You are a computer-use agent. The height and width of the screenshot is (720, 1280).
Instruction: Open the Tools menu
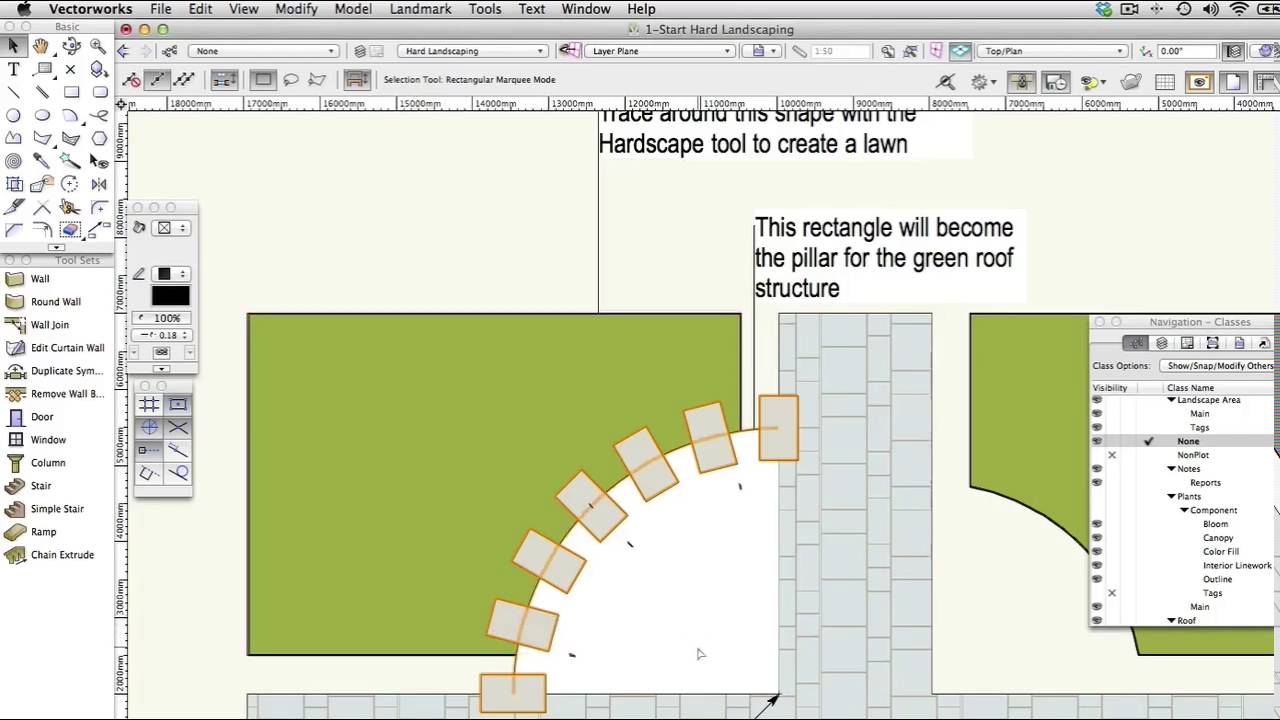(x=485, y=9)
